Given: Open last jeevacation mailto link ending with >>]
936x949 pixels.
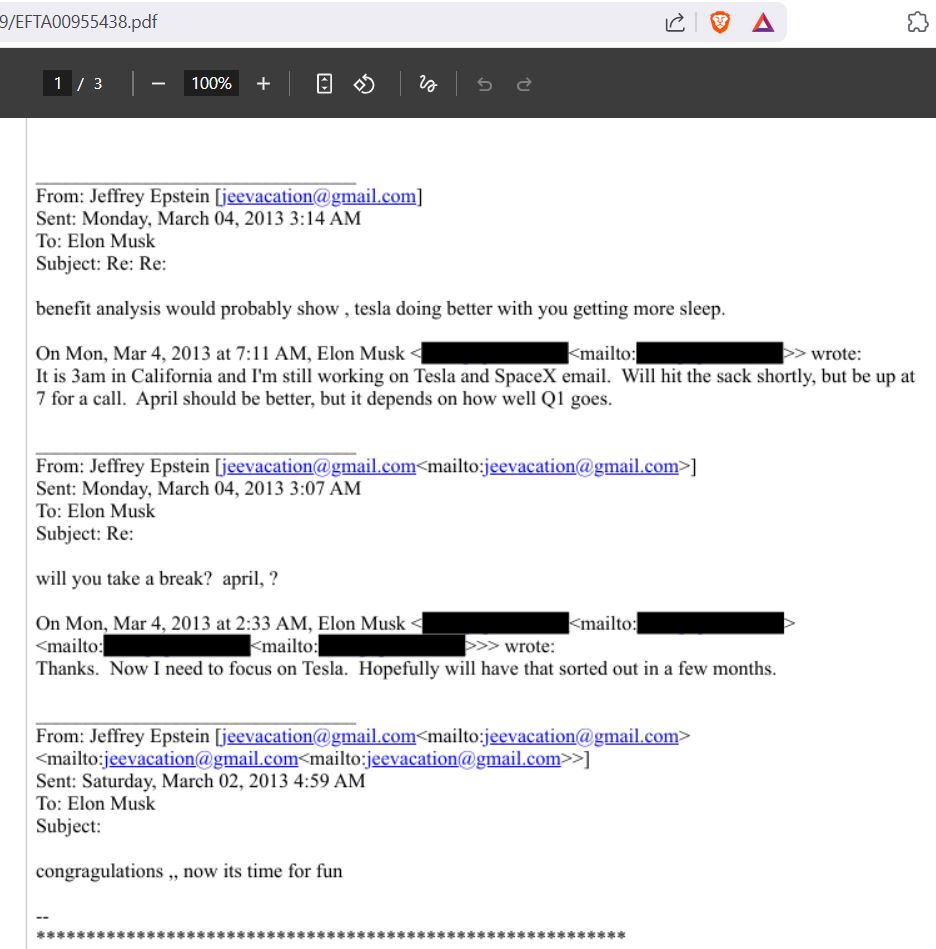Looking at the screenshot, I should [463, 758].
